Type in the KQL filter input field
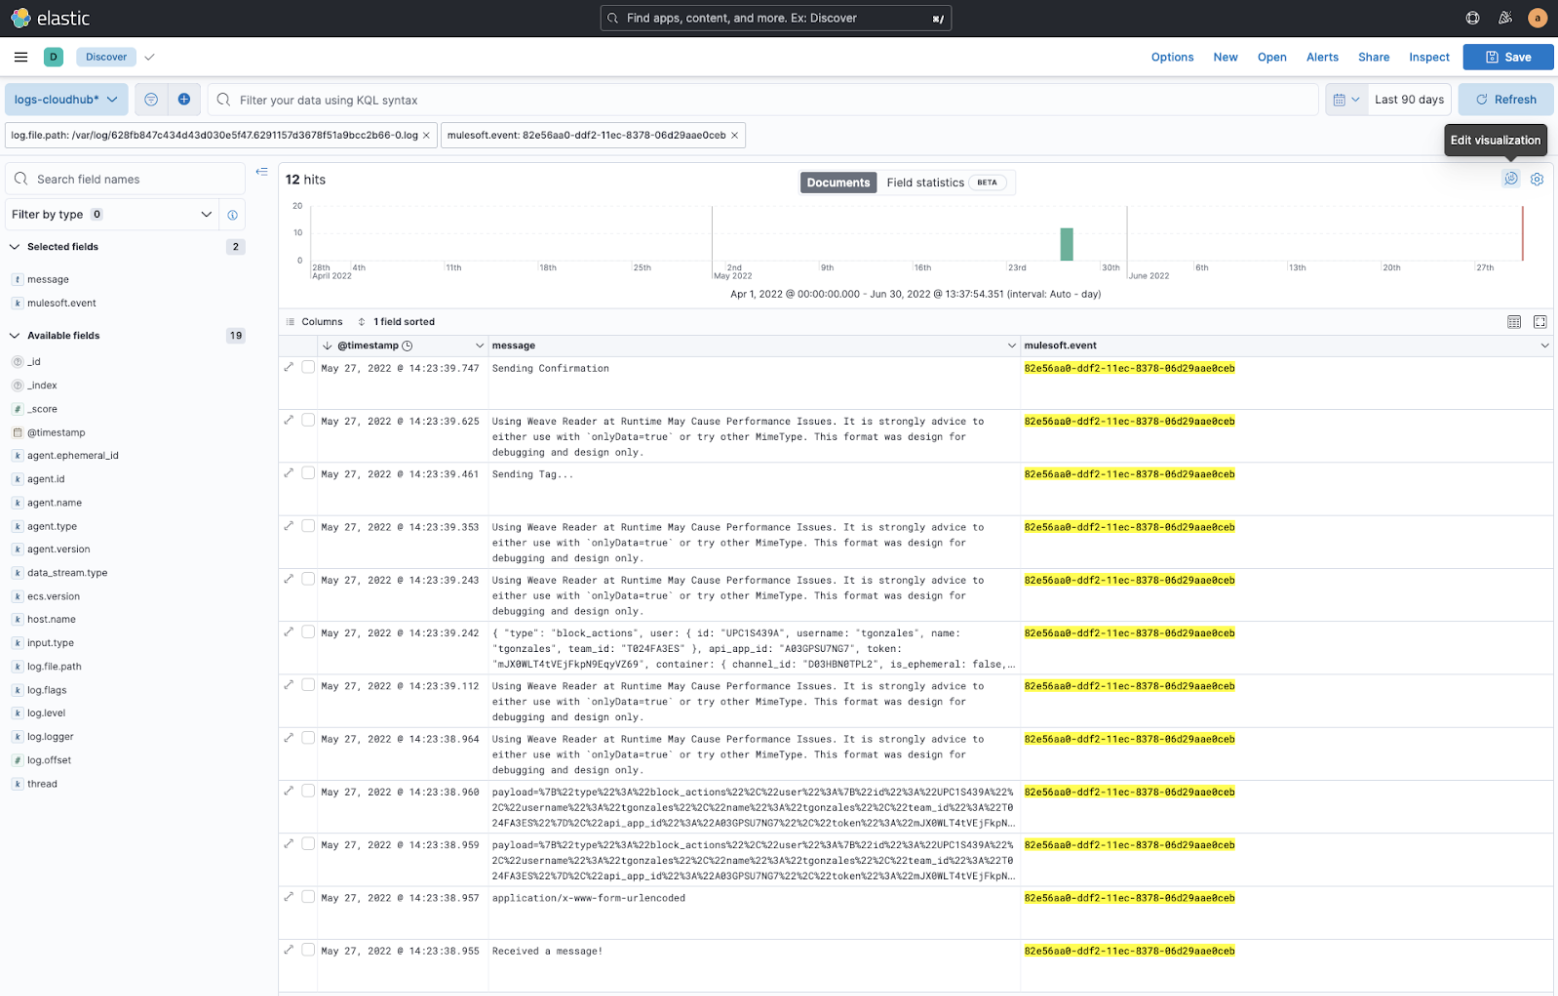The image size is (1558, 996). pos(700,99)
